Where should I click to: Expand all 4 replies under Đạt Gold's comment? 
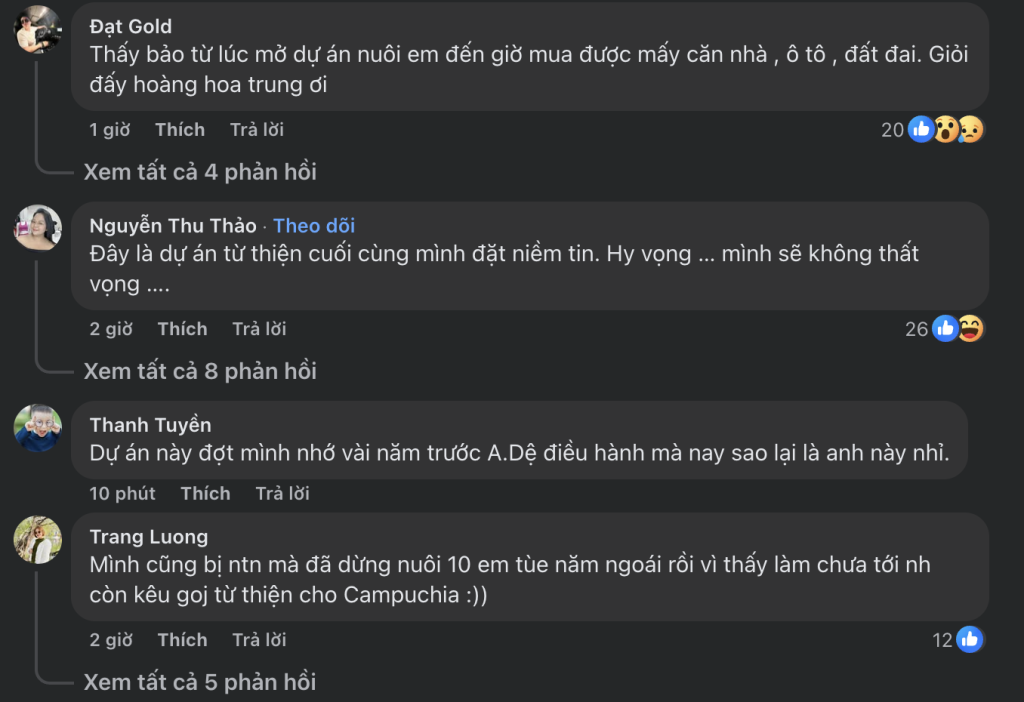(x=199, y=171)
